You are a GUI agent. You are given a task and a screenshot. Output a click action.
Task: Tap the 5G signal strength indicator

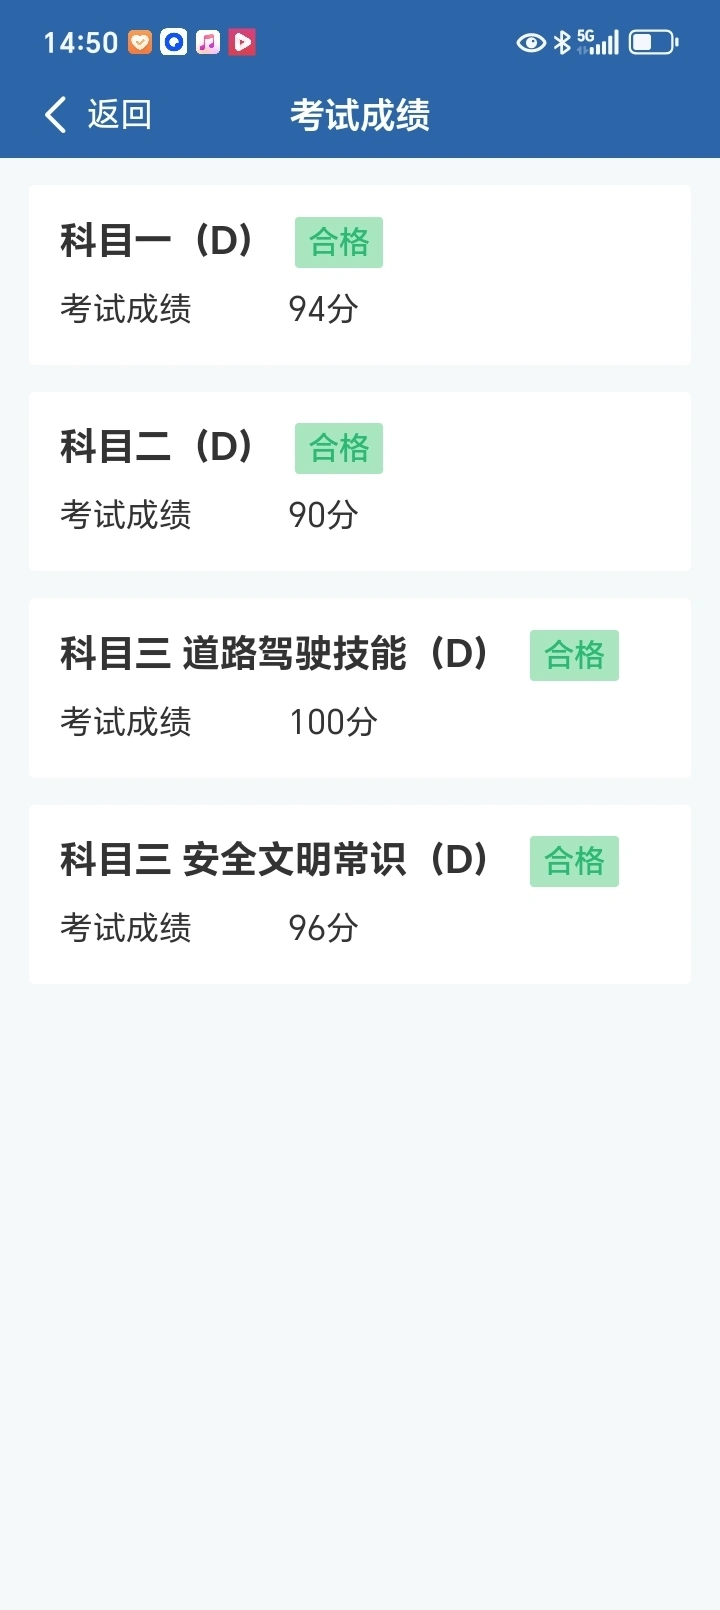tap(598, 42)
